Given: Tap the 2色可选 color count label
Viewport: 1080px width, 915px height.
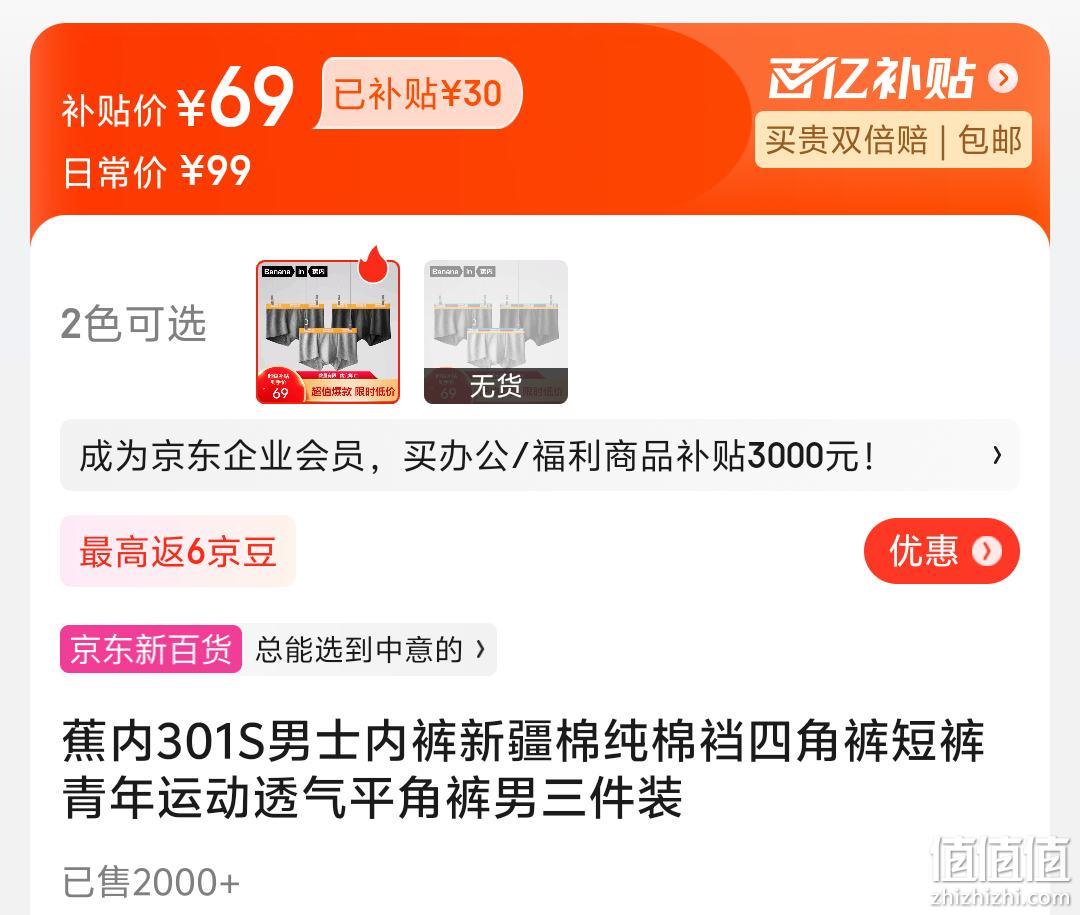Looking at the screenshot, I should pyautogui.click(x=134, y=324).
